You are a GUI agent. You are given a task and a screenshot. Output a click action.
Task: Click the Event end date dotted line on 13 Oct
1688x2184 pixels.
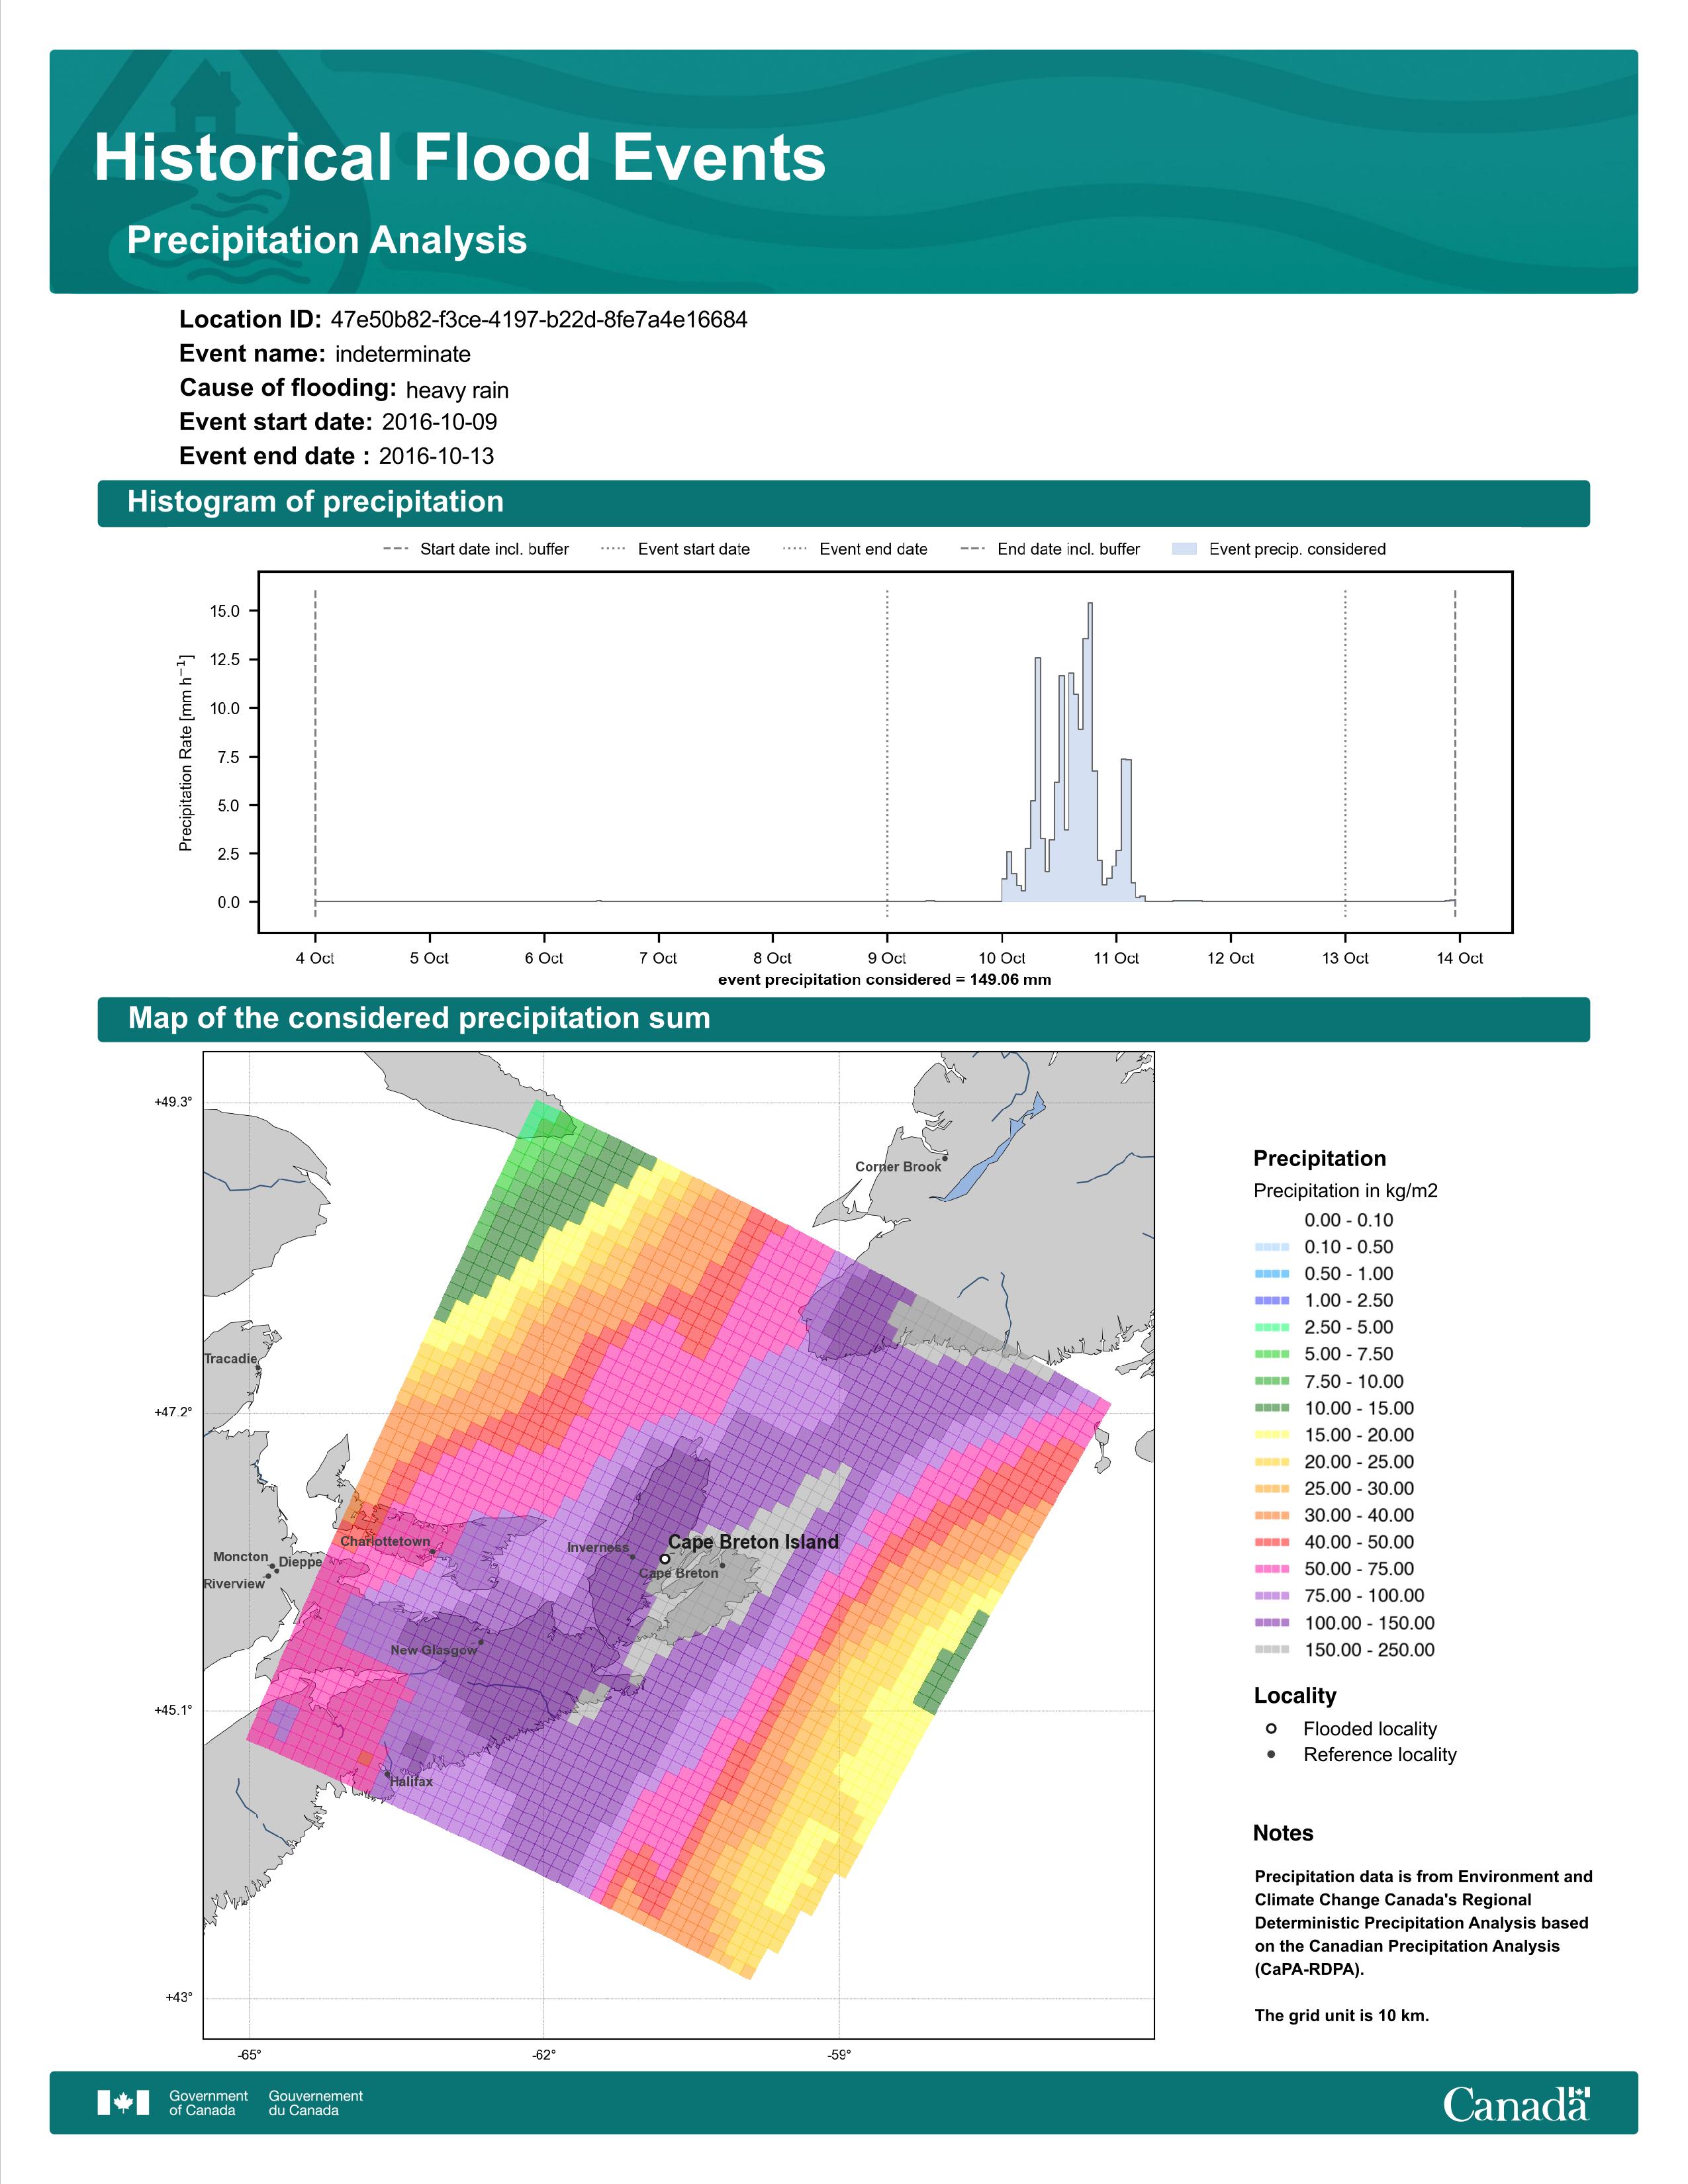pyautogui.click(x=1345, y=753)
